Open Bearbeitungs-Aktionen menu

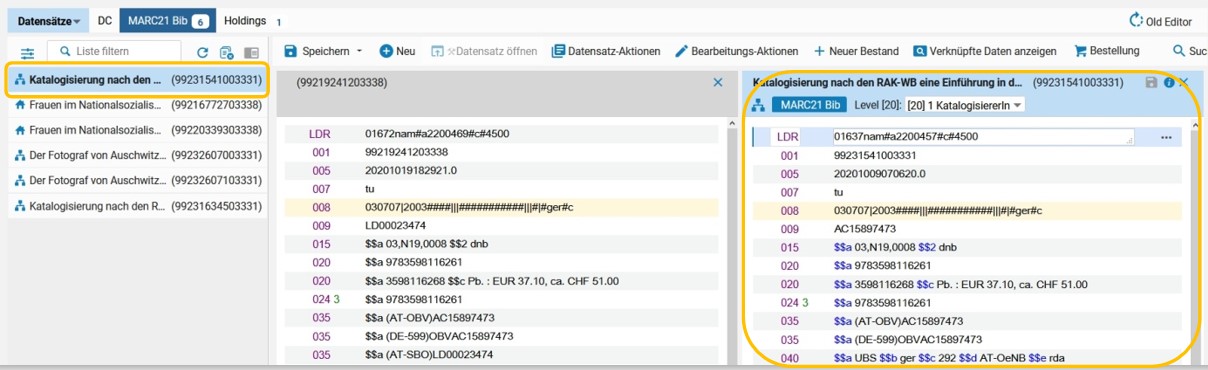[x=737, y=51]
